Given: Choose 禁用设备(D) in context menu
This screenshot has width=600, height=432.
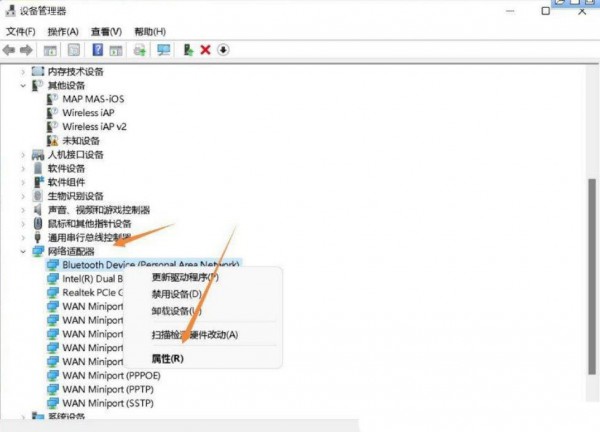Looking at the screenshot, I should (x=176, y=294).
